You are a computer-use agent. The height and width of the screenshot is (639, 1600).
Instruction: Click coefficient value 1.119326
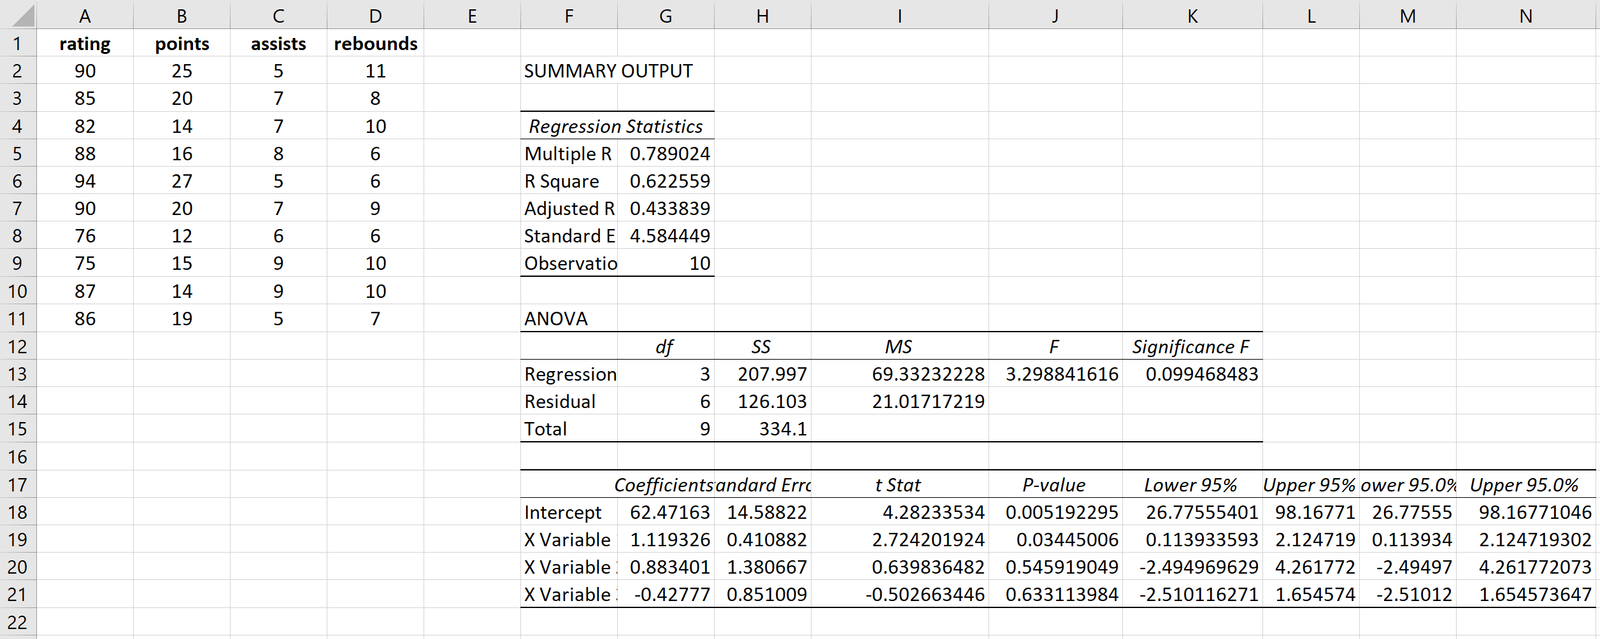tap(666, 540)
